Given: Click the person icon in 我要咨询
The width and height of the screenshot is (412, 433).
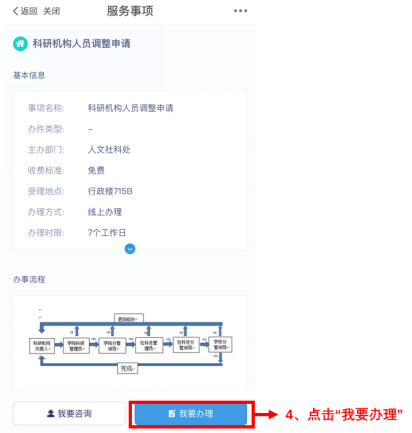Looking at the screenshot, I should (x=51, y=413).
